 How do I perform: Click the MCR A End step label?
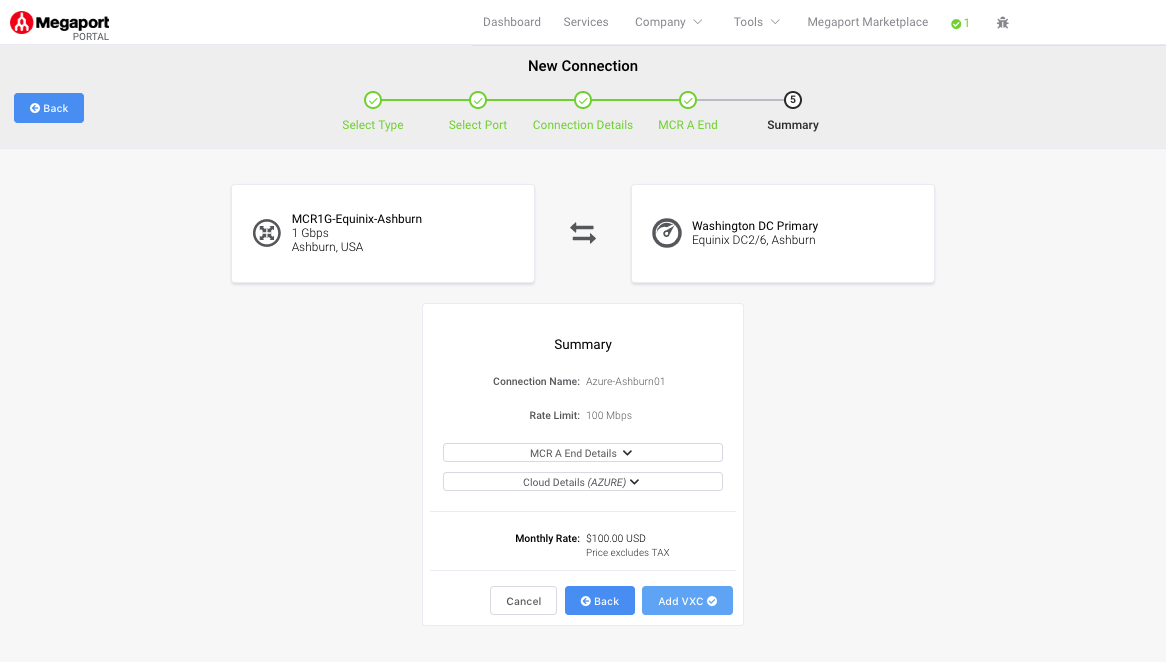pyautogui.click(x=688, y=125)
